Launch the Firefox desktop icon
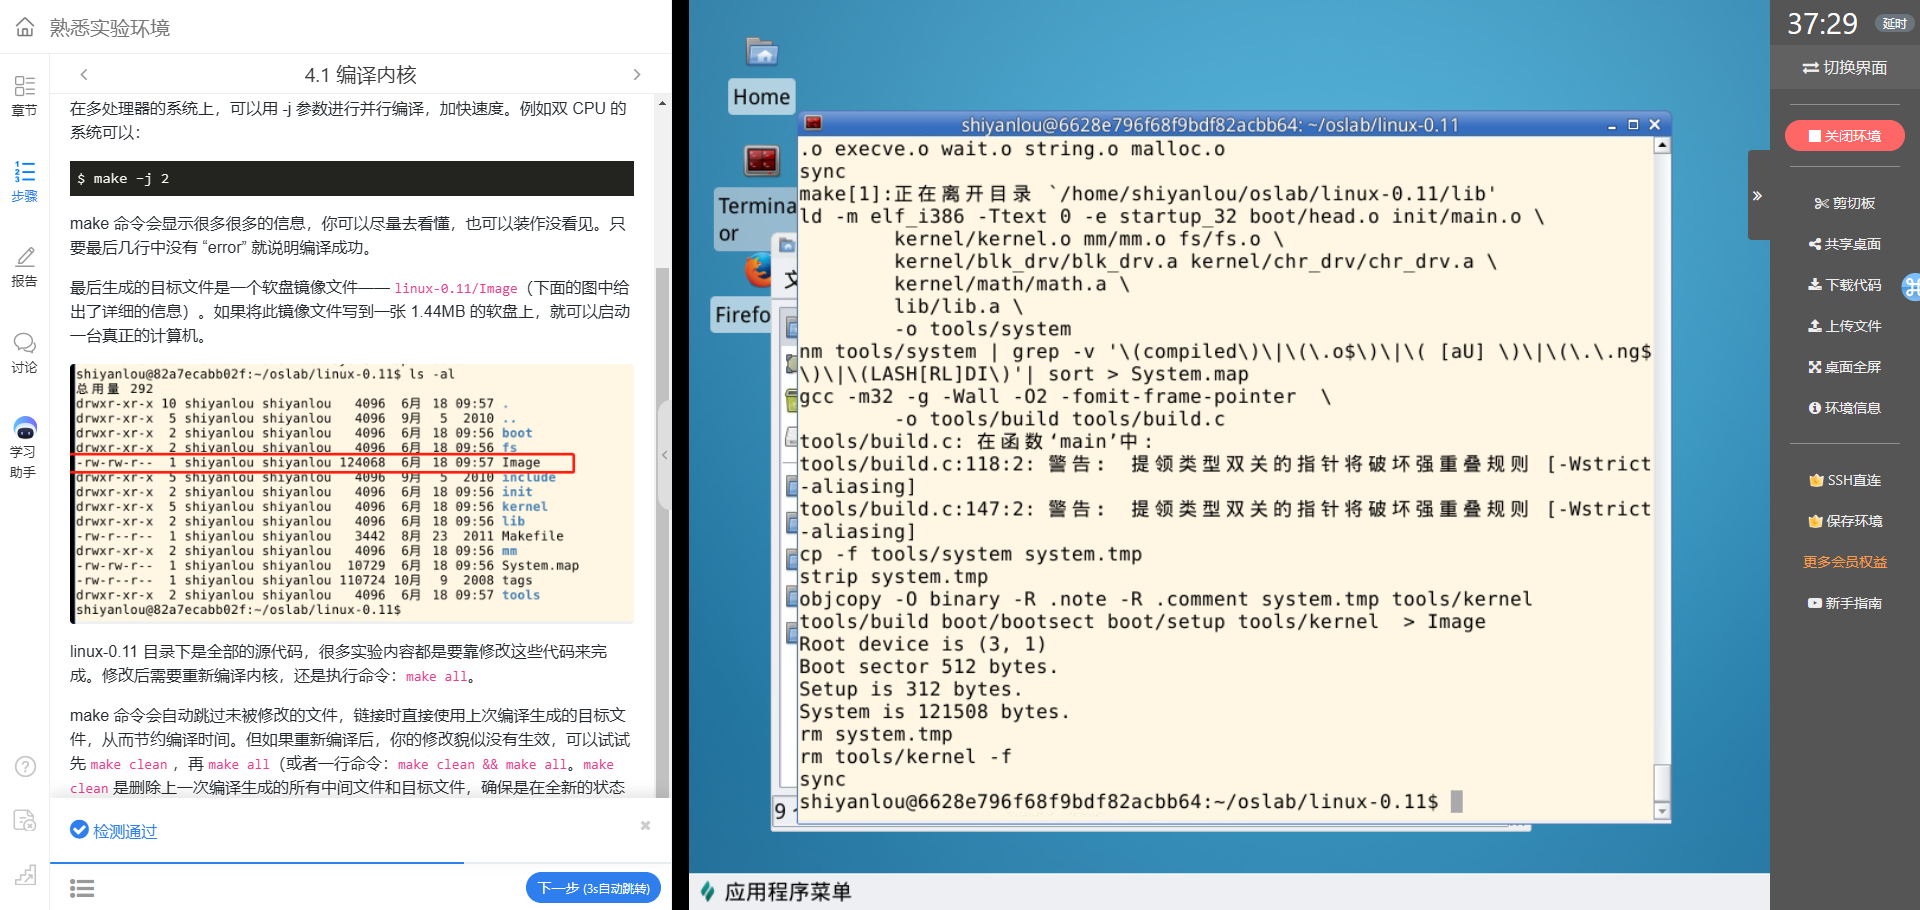1920x910 pixels. [758, 271]
